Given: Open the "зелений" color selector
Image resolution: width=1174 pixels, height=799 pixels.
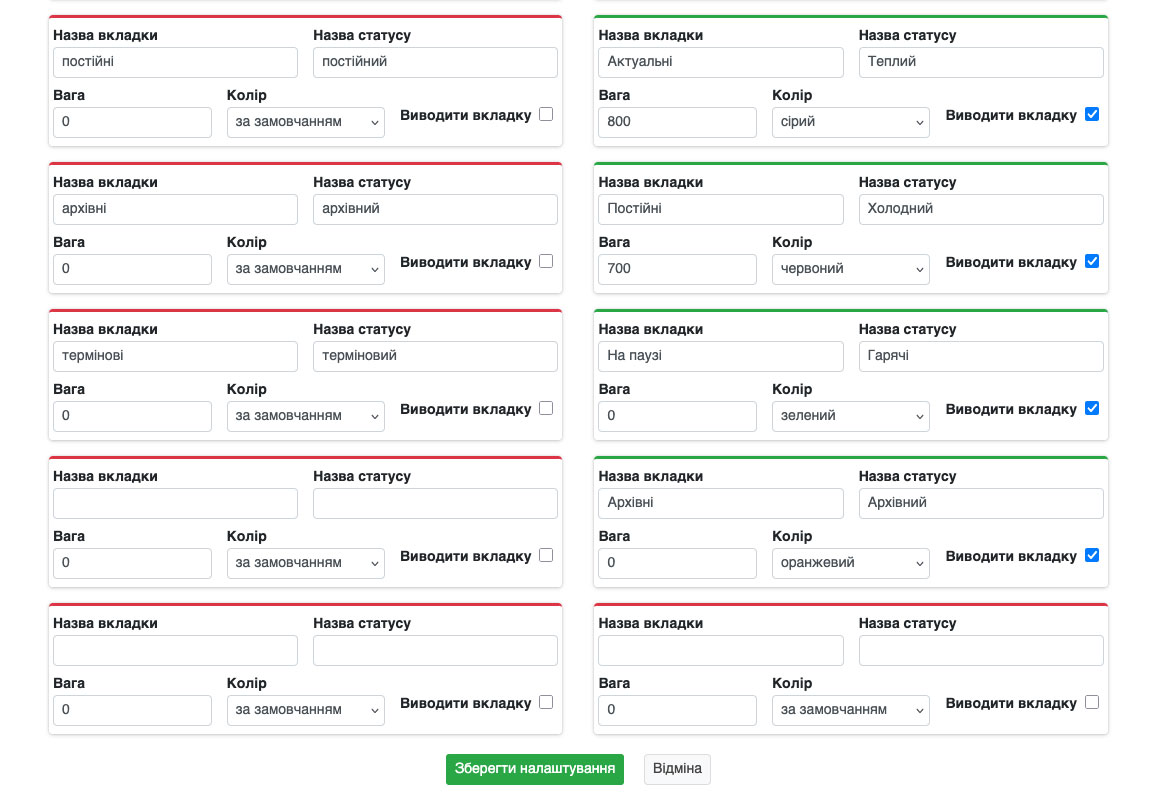Looking at the screenshot, I should point(850,416).
